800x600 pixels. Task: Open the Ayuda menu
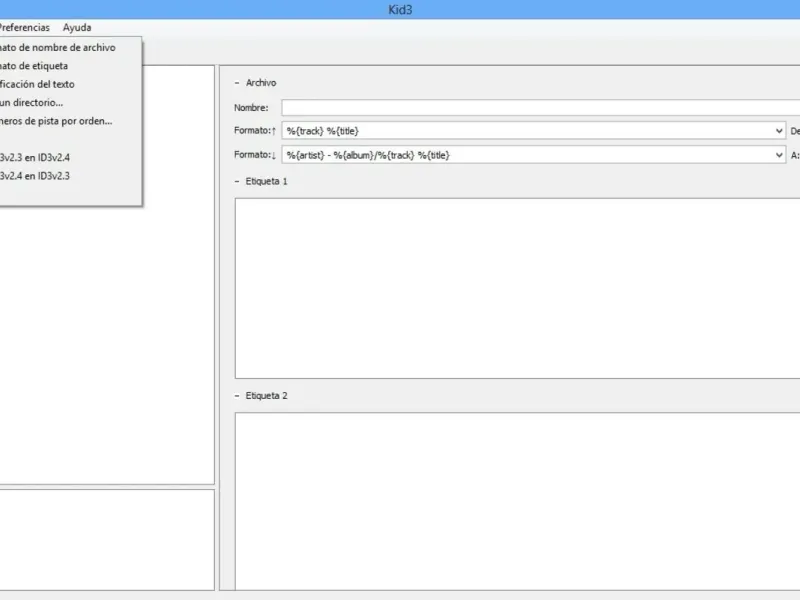click(77, 28)
